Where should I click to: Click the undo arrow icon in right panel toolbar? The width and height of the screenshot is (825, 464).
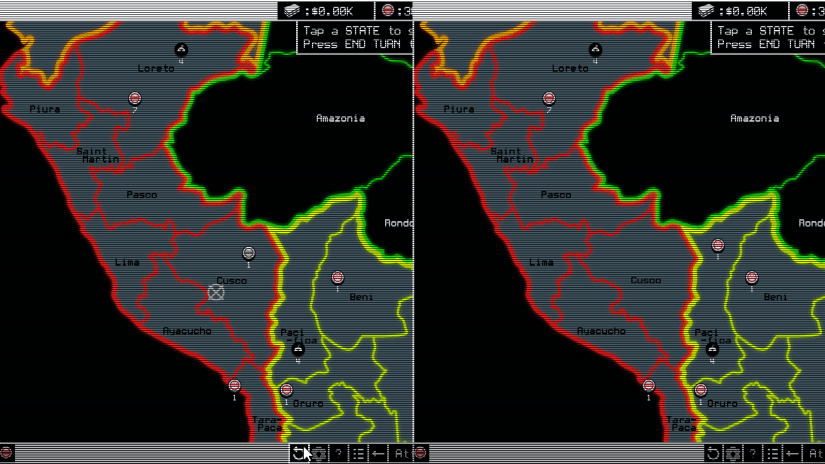tap(713, 453)
